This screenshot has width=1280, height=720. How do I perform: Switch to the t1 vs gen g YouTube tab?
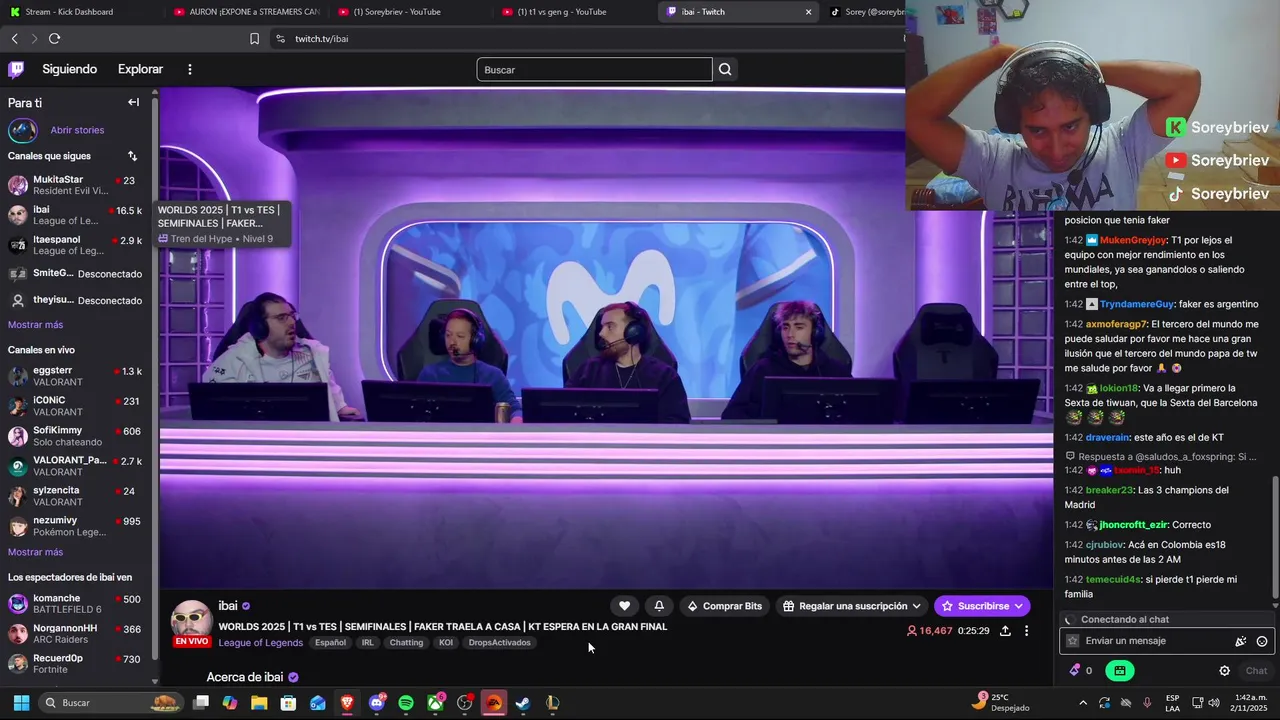pos(574,12)
